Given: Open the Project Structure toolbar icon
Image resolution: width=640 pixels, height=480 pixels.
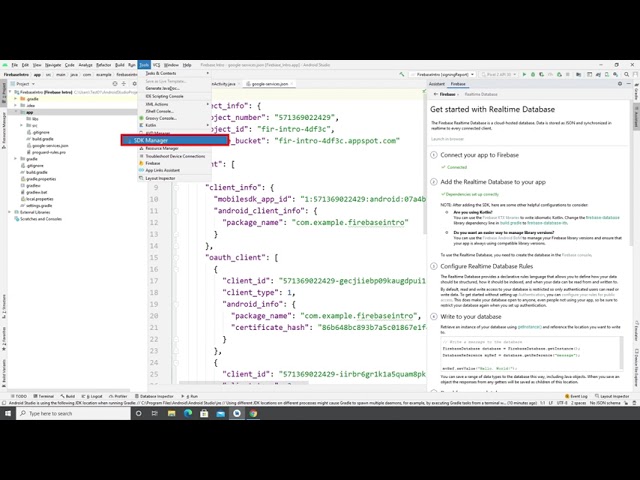Looking at the screenshot, I should click(x=579, y=75).
